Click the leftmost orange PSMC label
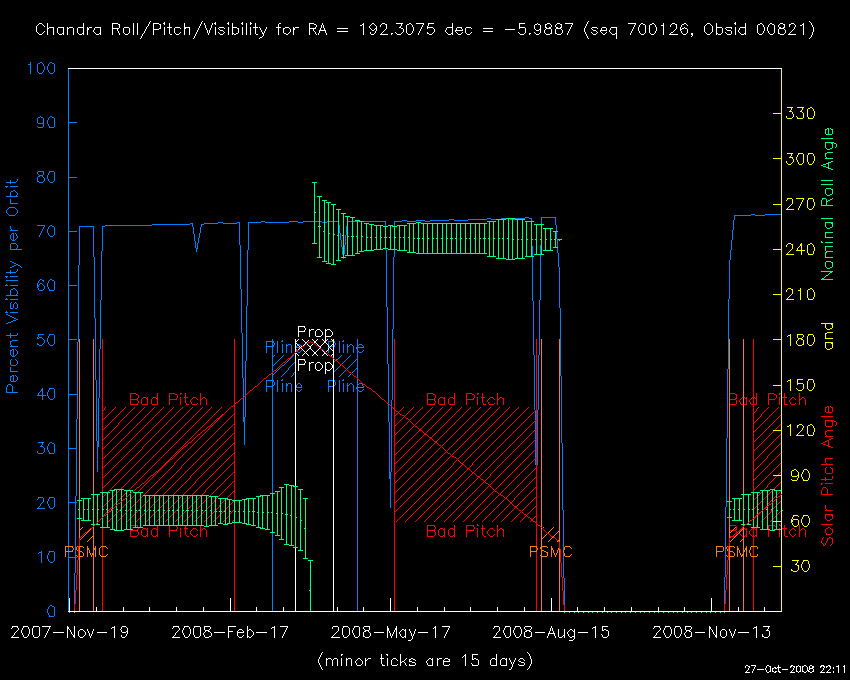The width and height of the screenshot is (850, 680). 86,552
